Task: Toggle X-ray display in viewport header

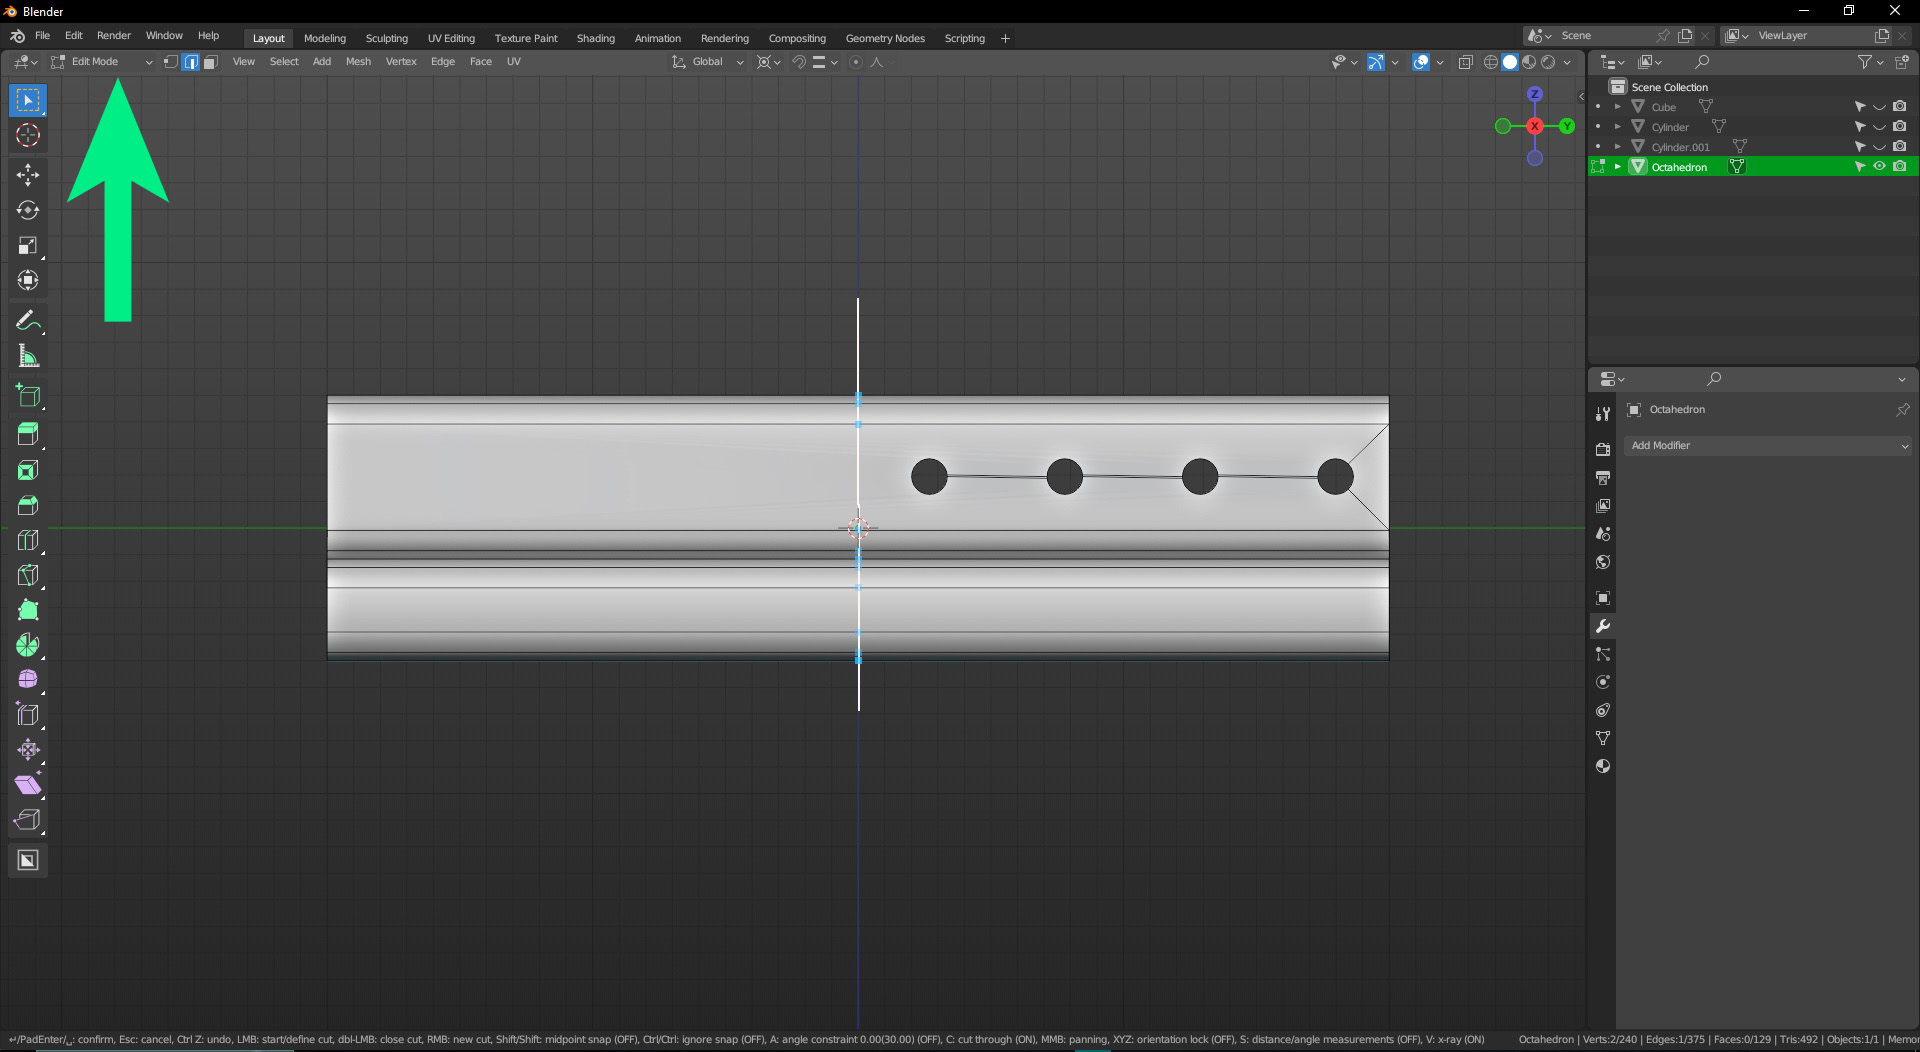Action: tap(1465, 62)
